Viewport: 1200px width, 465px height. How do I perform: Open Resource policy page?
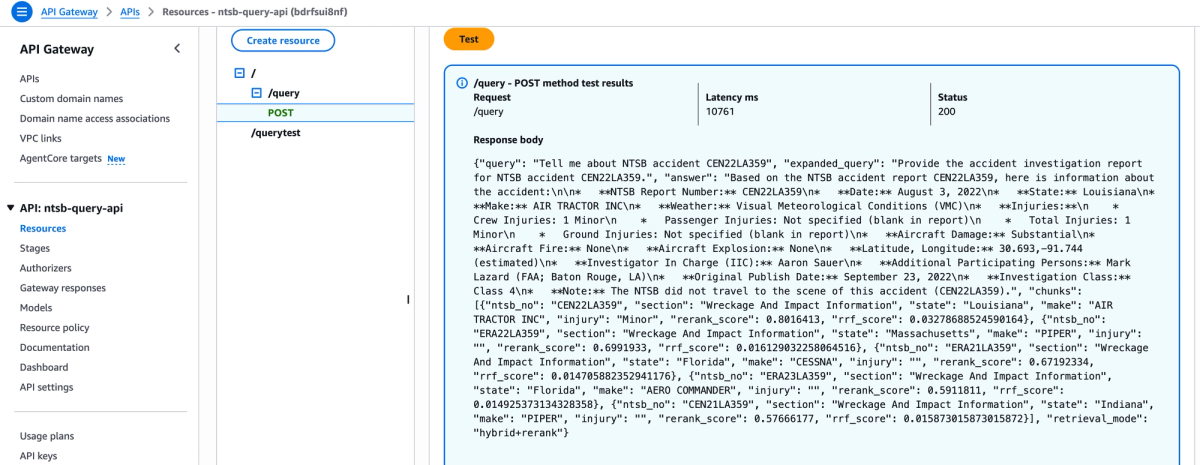click(54, 328)
